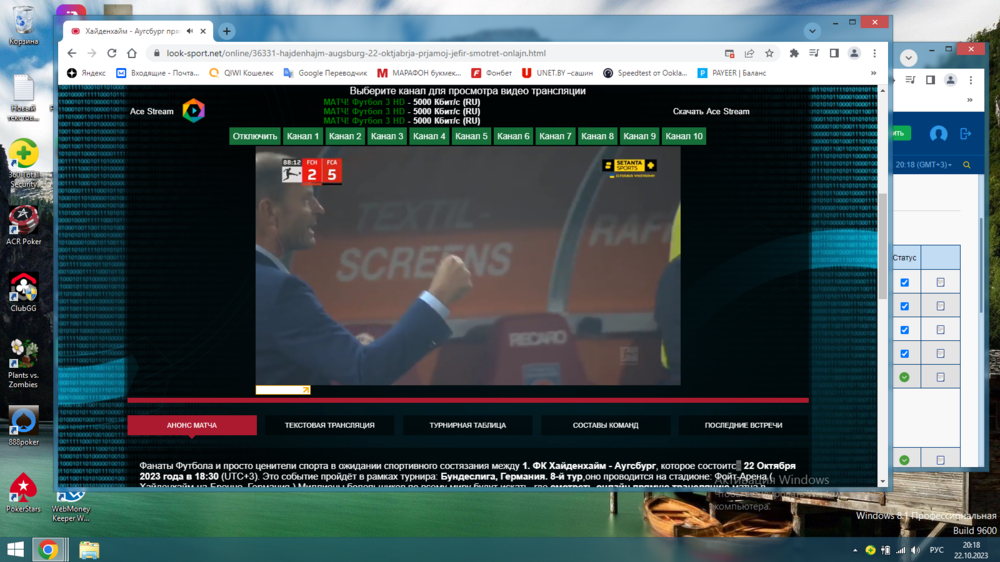This screenshot has width=1000, height=562.
Task: Expand the 20:18 (GMT+3) timezone dropdown
Action: (924, 165)
